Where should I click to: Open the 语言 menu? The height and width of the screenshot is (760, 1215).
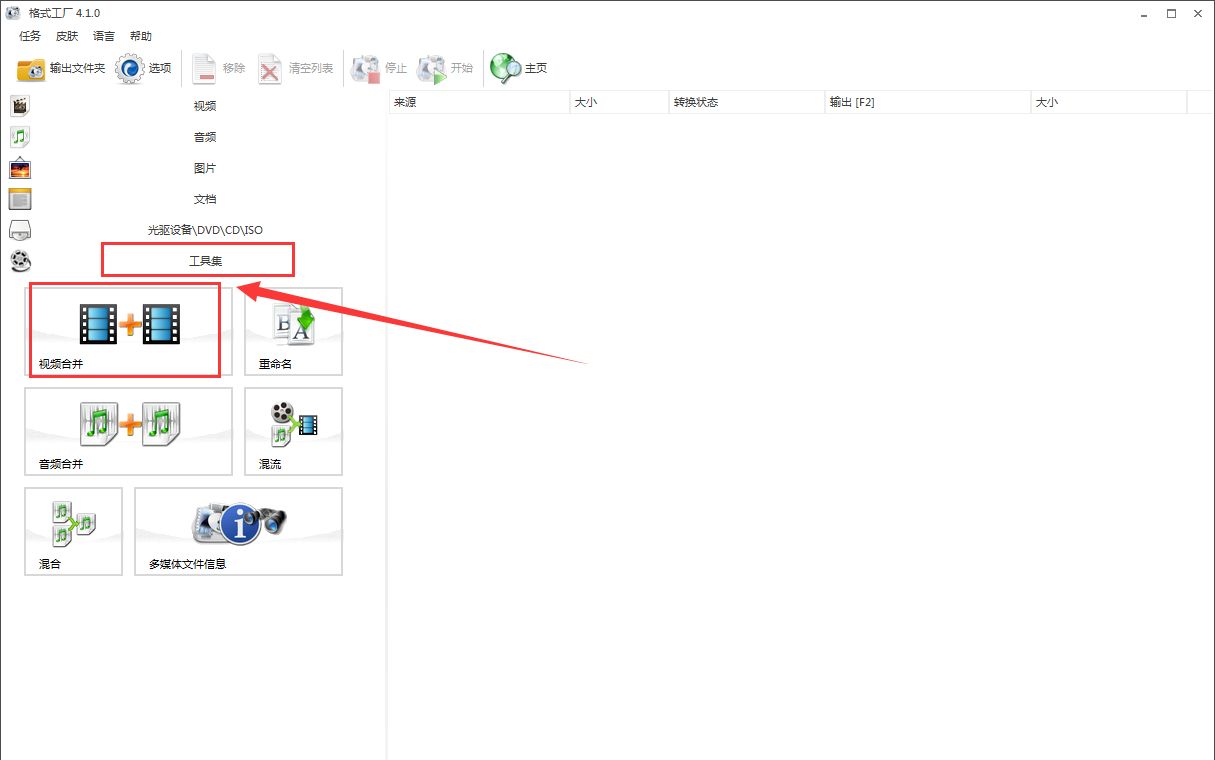(x=104, y=36)
